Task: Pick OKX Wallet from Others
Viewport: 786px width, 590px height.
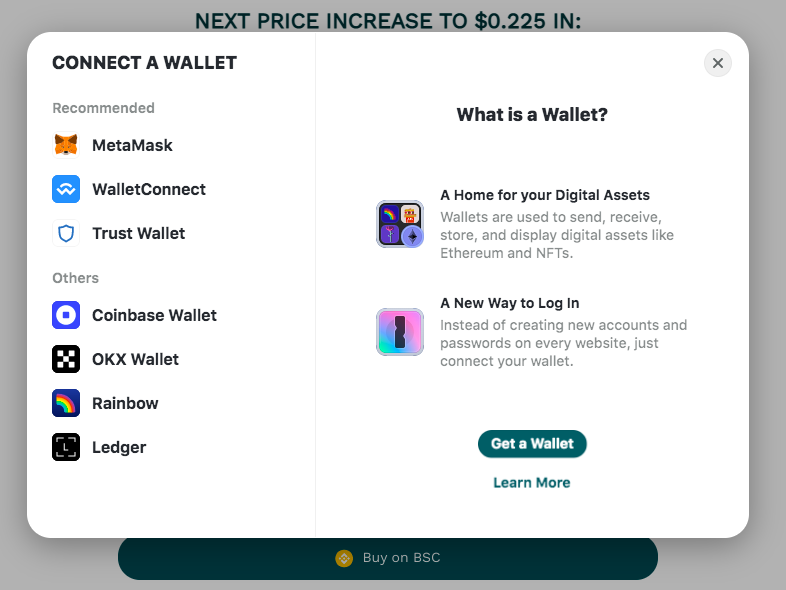Action: coord(135,359)
